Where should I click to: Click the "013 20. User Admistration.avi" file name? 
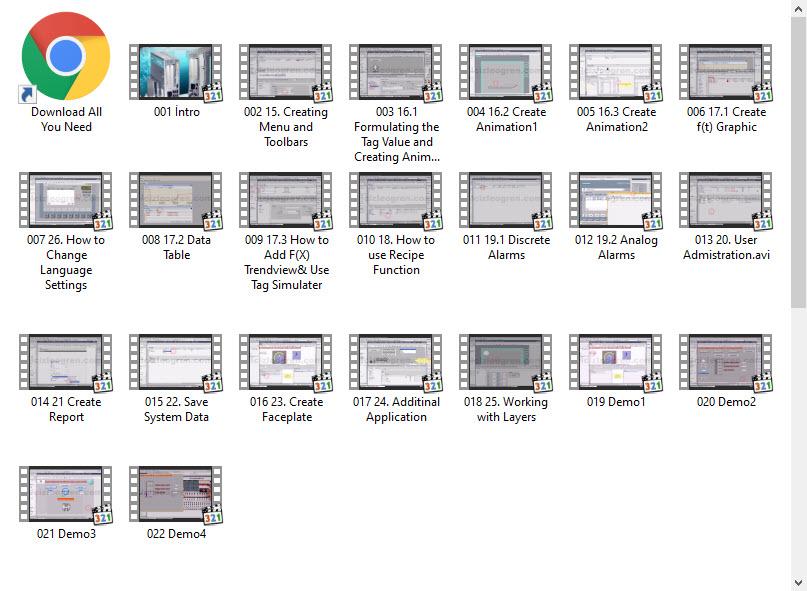[727, 248]
